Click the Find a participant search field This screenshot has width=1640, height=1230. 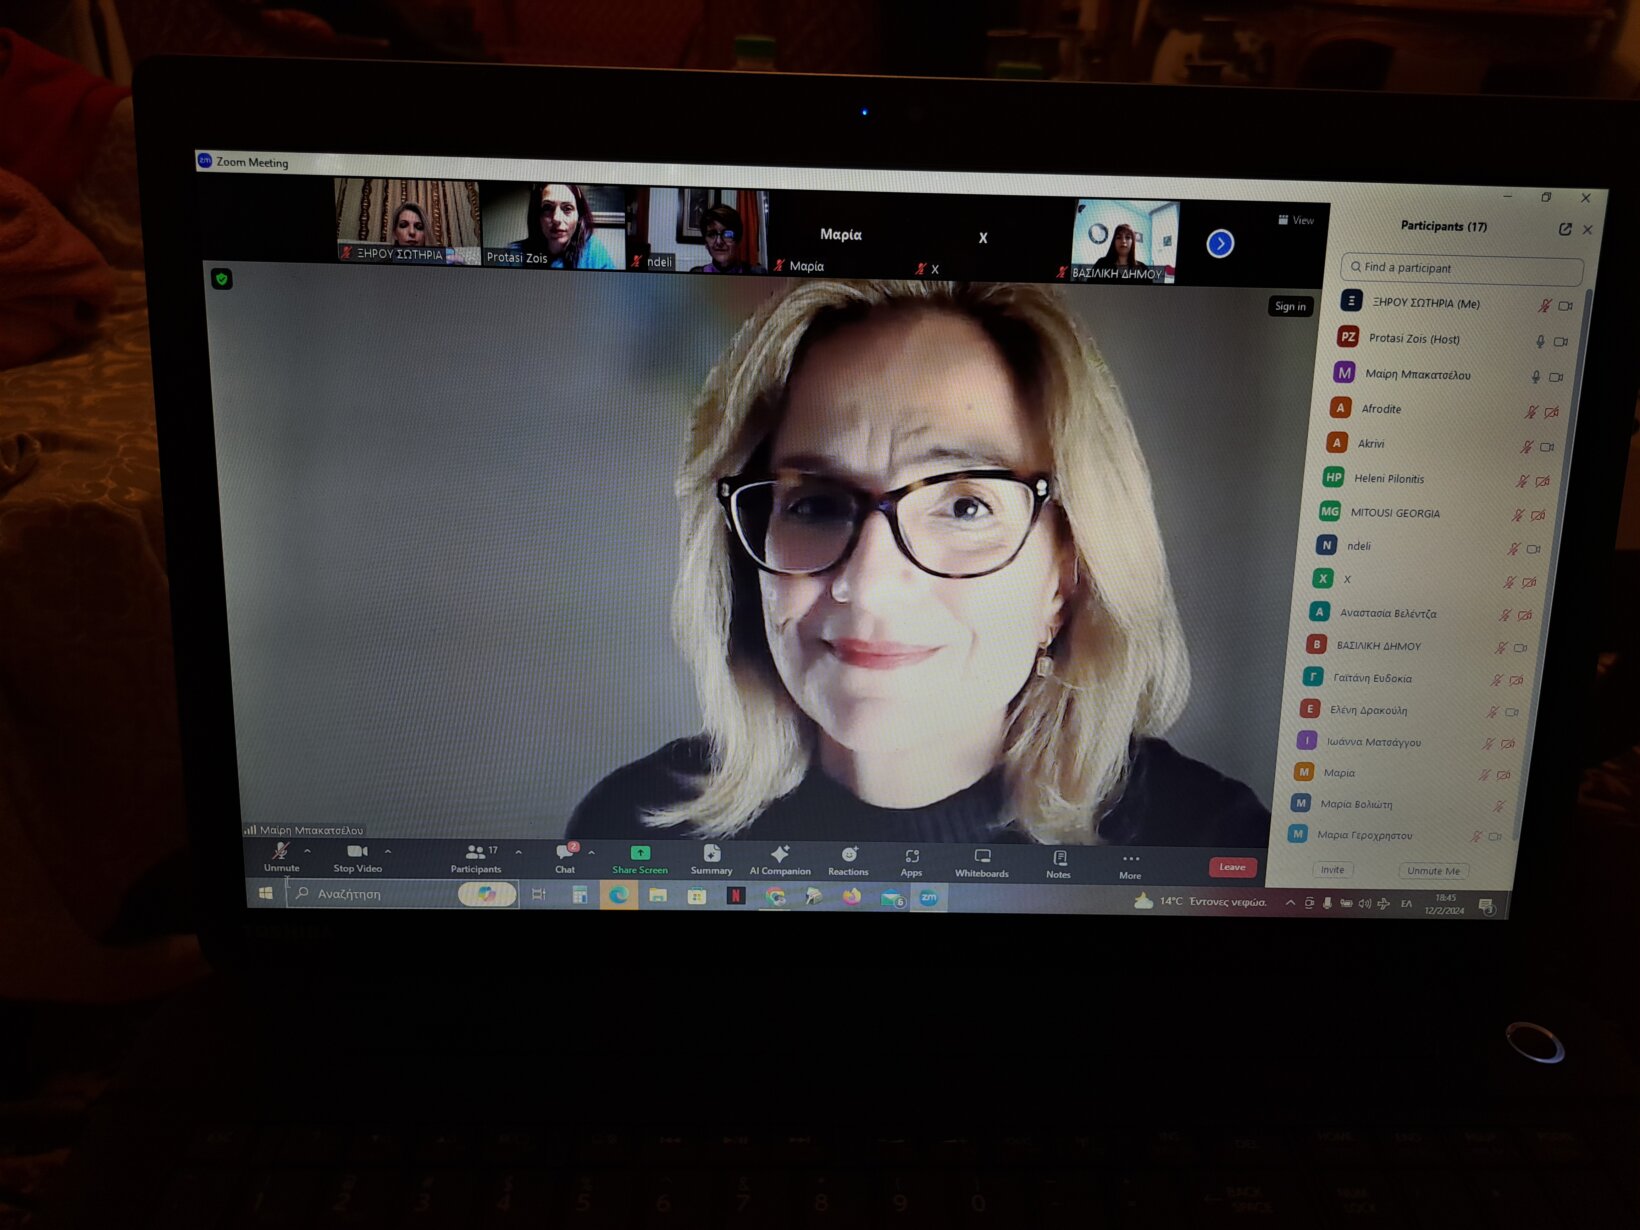click(1461, 268)
